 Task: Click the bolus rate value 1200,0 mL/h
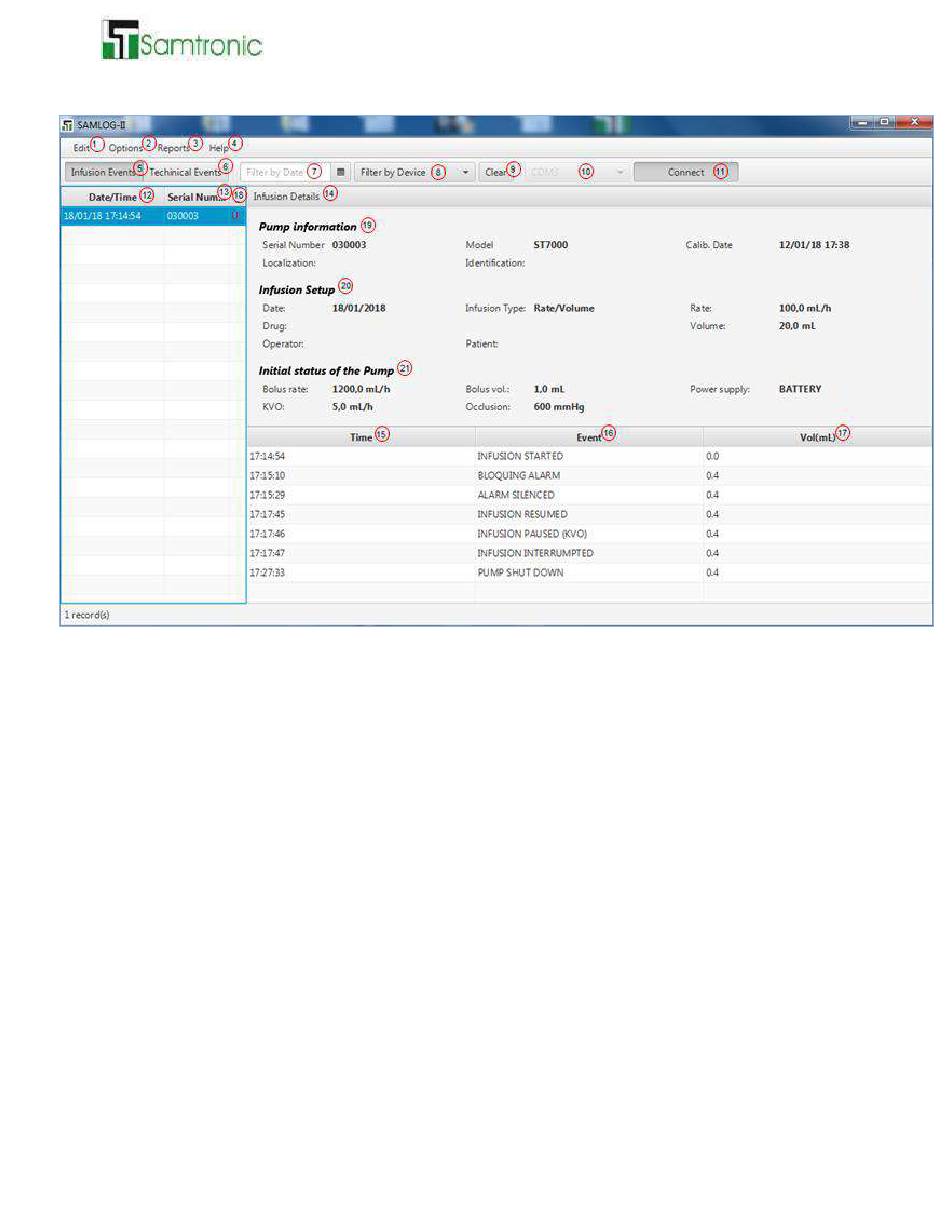click(x=361, y=389)
